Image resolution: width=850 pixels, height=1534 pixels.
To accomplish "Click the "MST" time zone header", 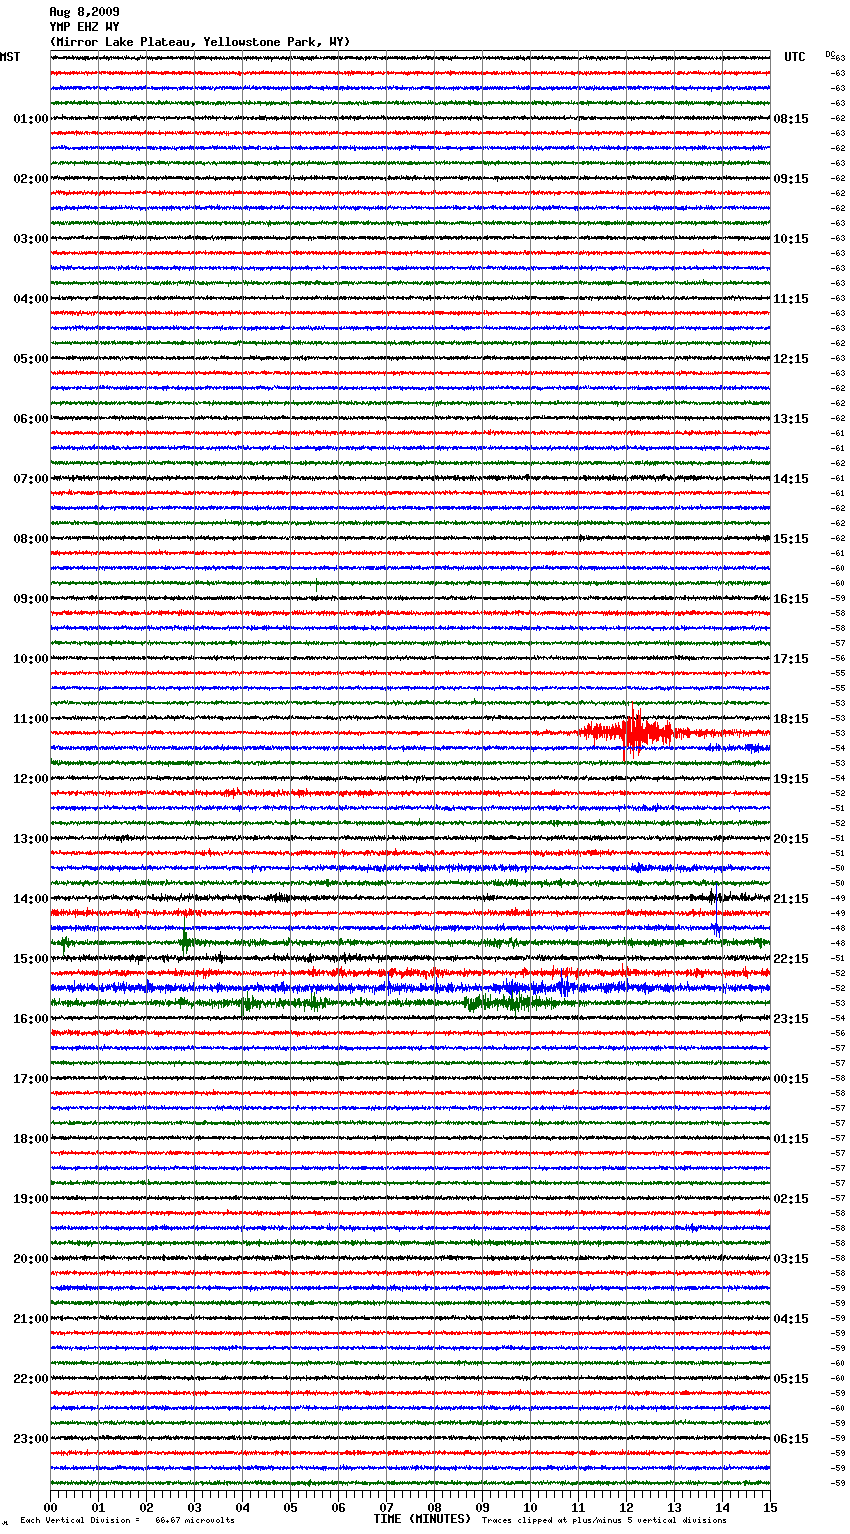I will coord(10,57).
